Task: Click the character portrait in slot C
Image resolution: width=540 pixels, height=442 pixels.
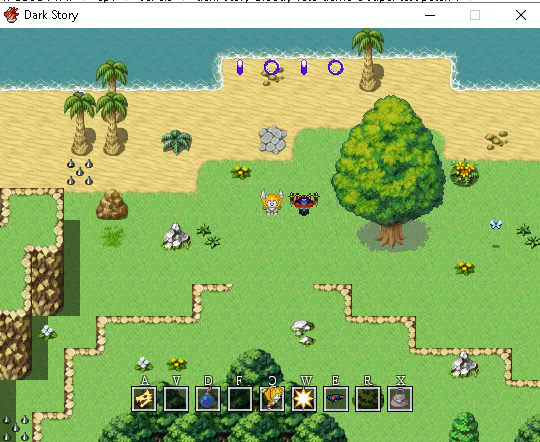Action: tap(272, 399)
